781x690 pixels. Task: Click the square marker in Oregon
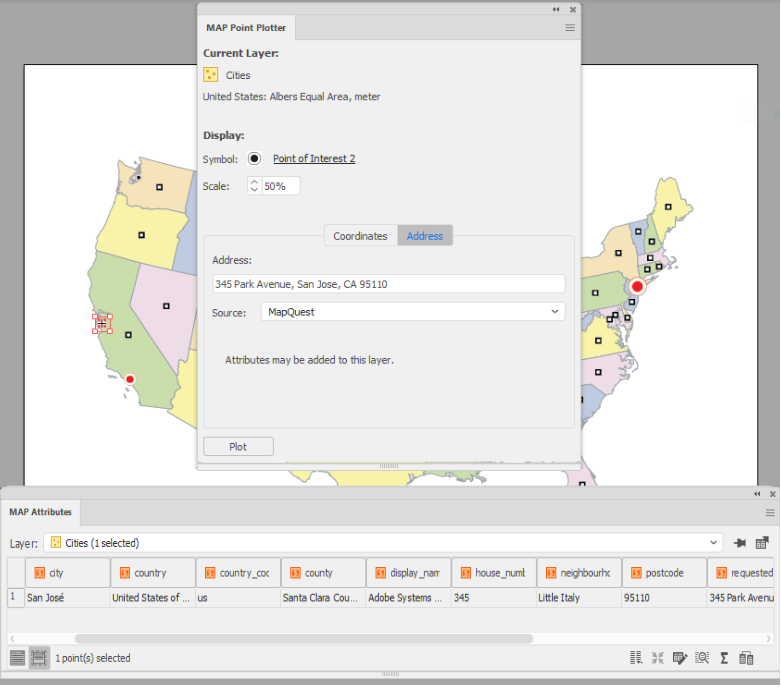[x=141, y=235]
